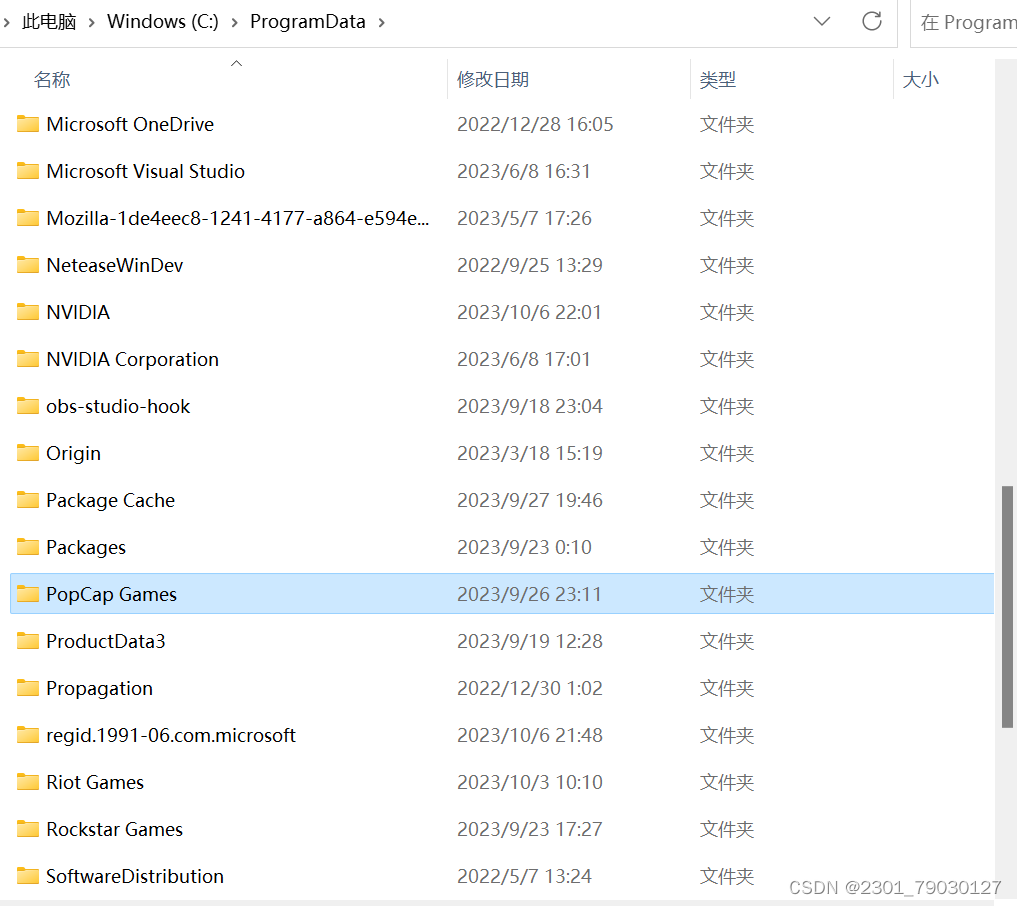Select the NeteaseWinDev folder name
This screenshot has width=1017, height=906.
pyautogui.click(x=114, y=265)
